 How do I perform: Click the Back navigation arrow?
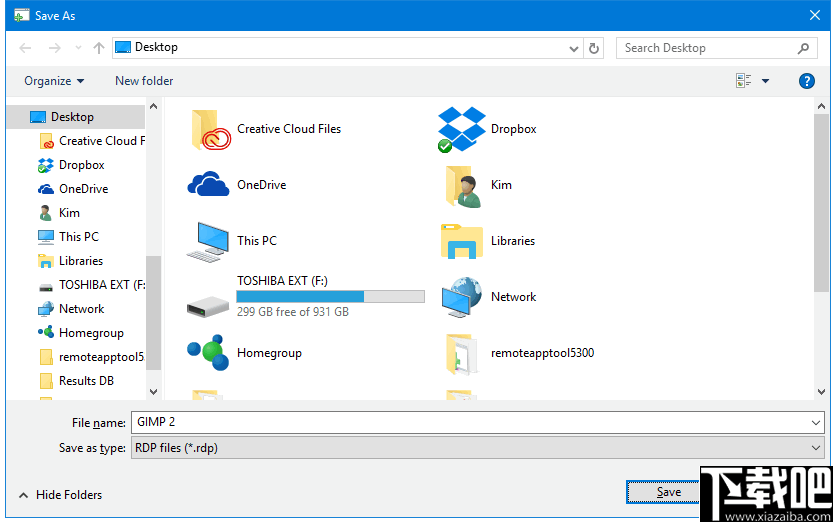(x=25, y=48)
